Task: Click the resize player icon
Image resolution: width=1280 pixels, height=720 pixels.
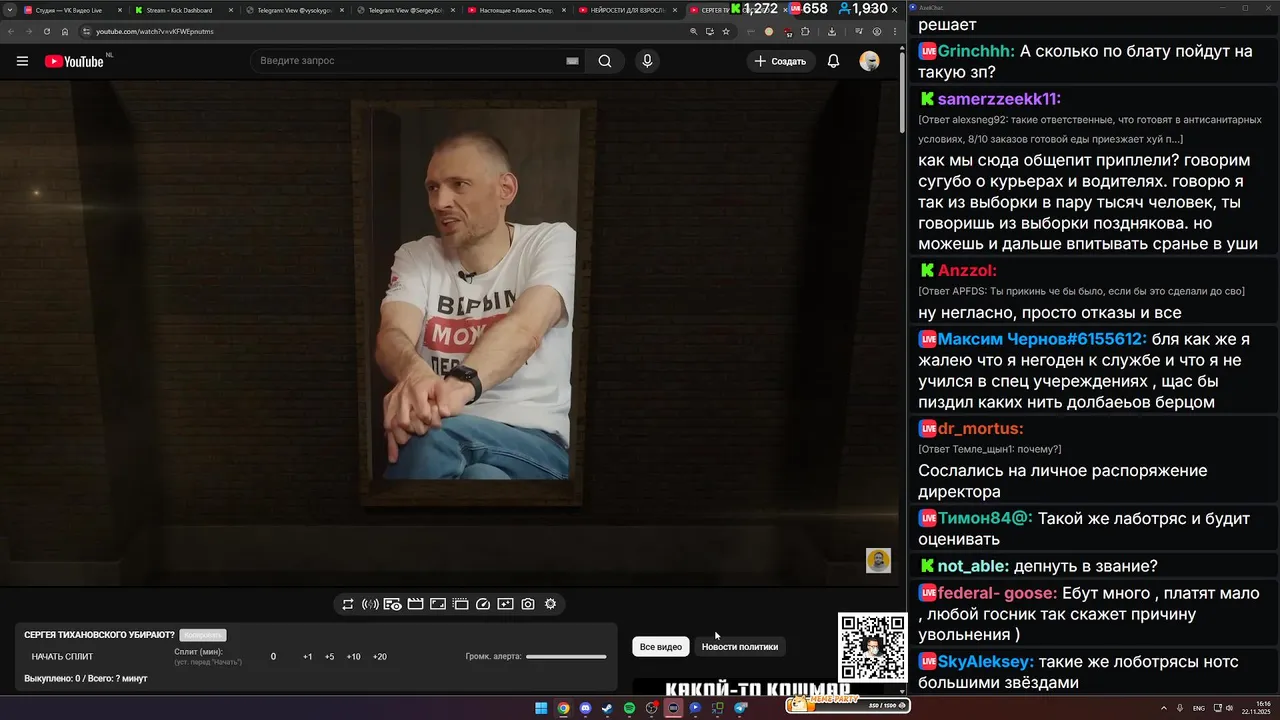Action: click(x=437, y=604)
